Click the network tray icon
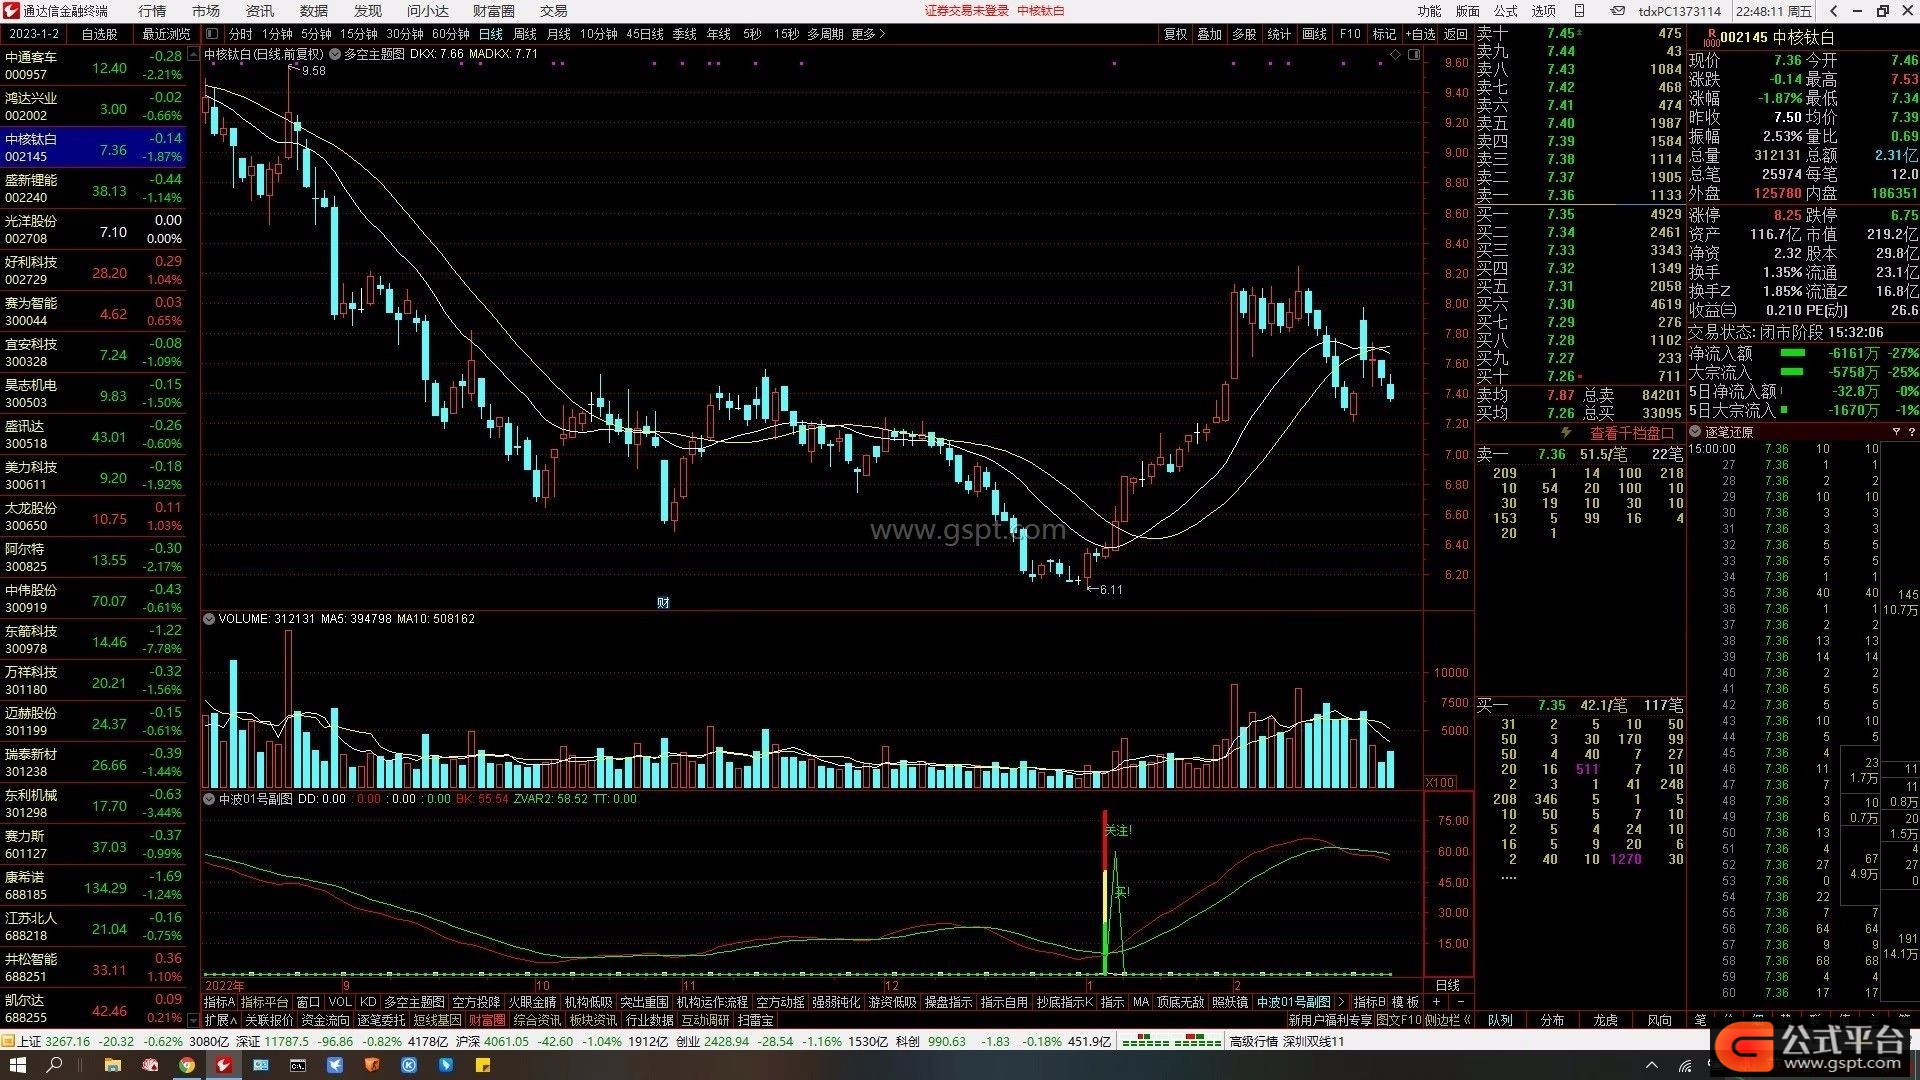Viewport: 1920px width, 1080px height. (1685, 1066)
